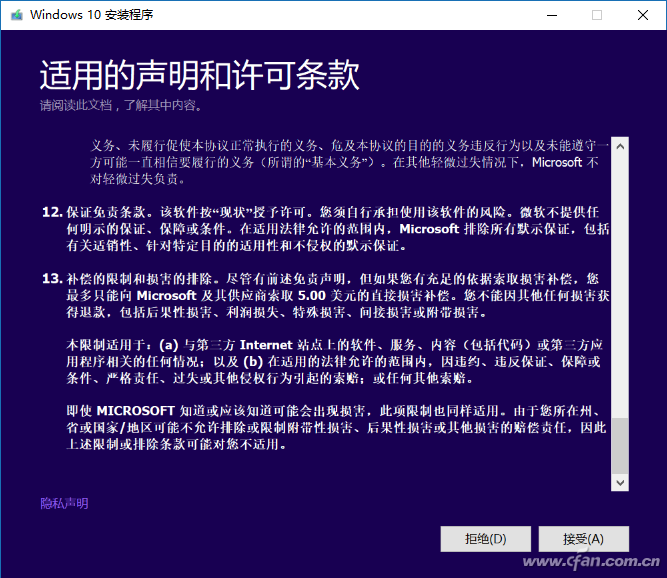Click the scrollbar track above the thumb

click(x=620, y=285)
